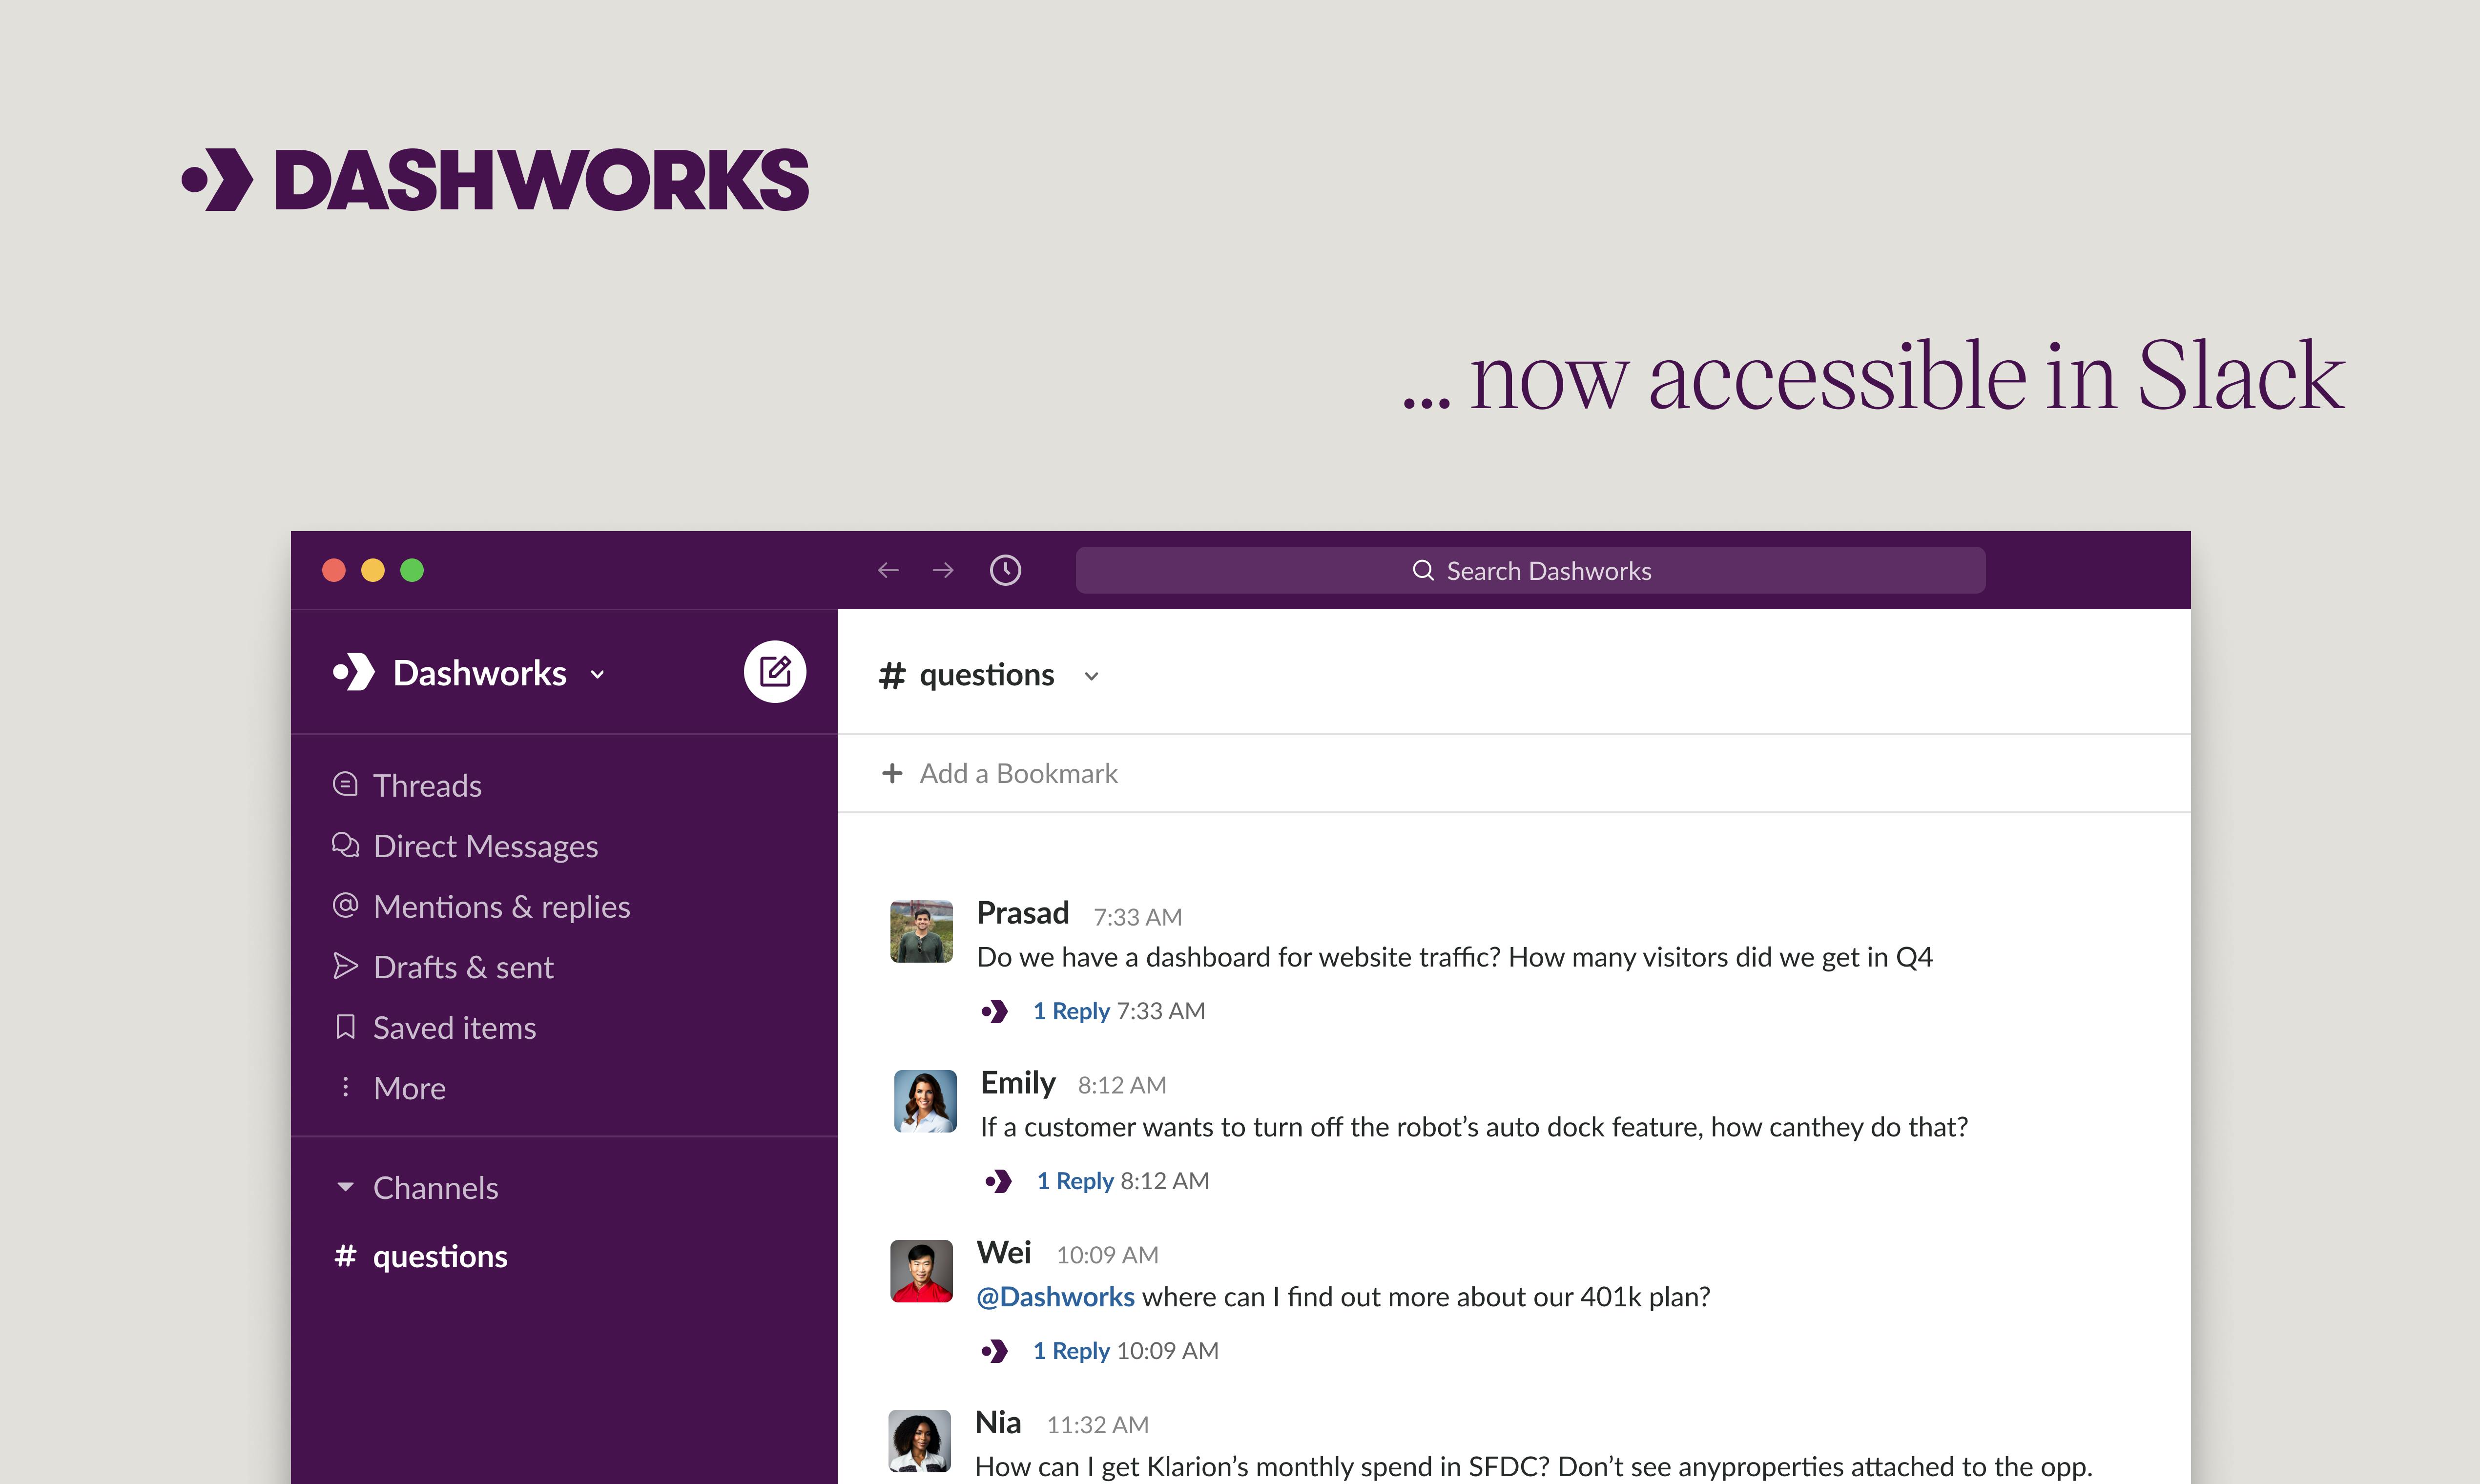Screen dimensions: 2480x1484
Task: Go forward with the right arrow
Action: [x=943, y=570]
